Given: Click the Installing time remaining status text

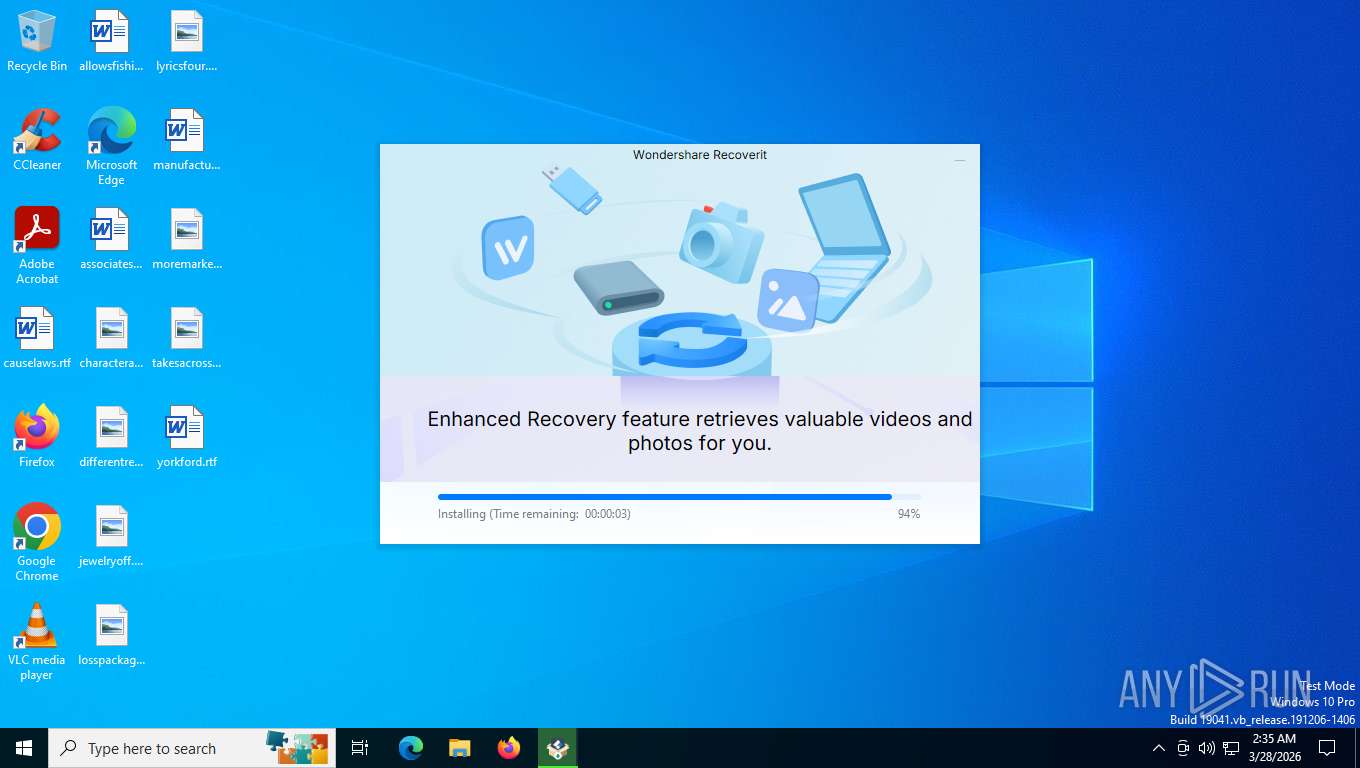Looking at the screenshot, I should pos(534,514).
